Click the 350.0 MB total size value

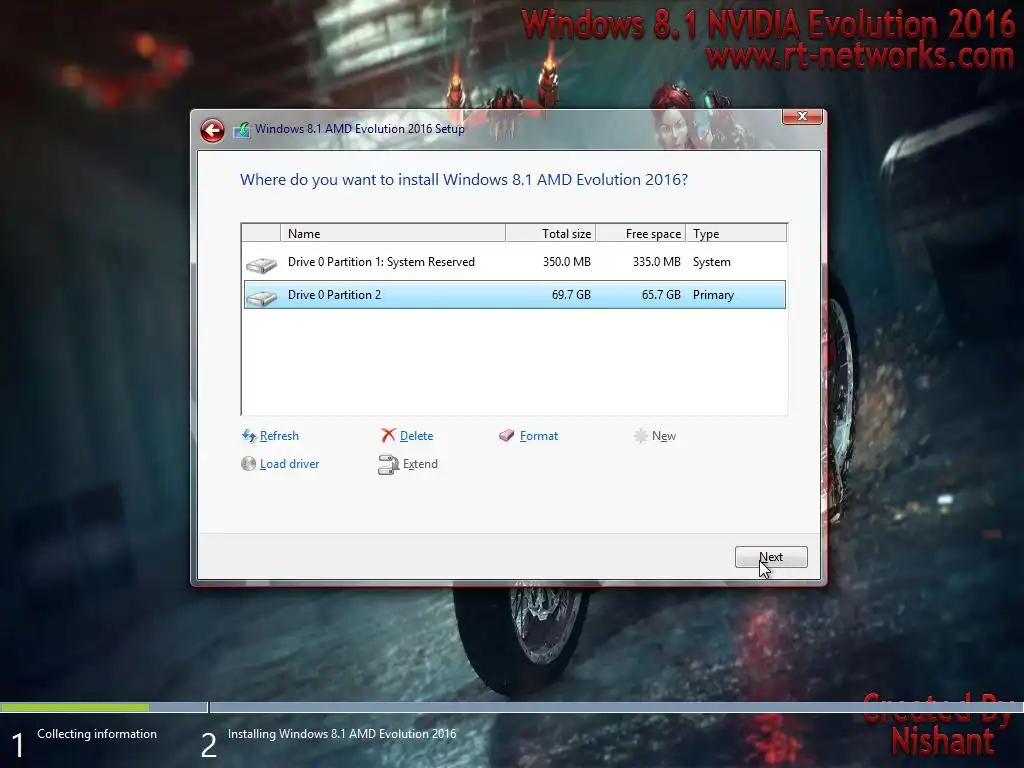coord(566,262)
